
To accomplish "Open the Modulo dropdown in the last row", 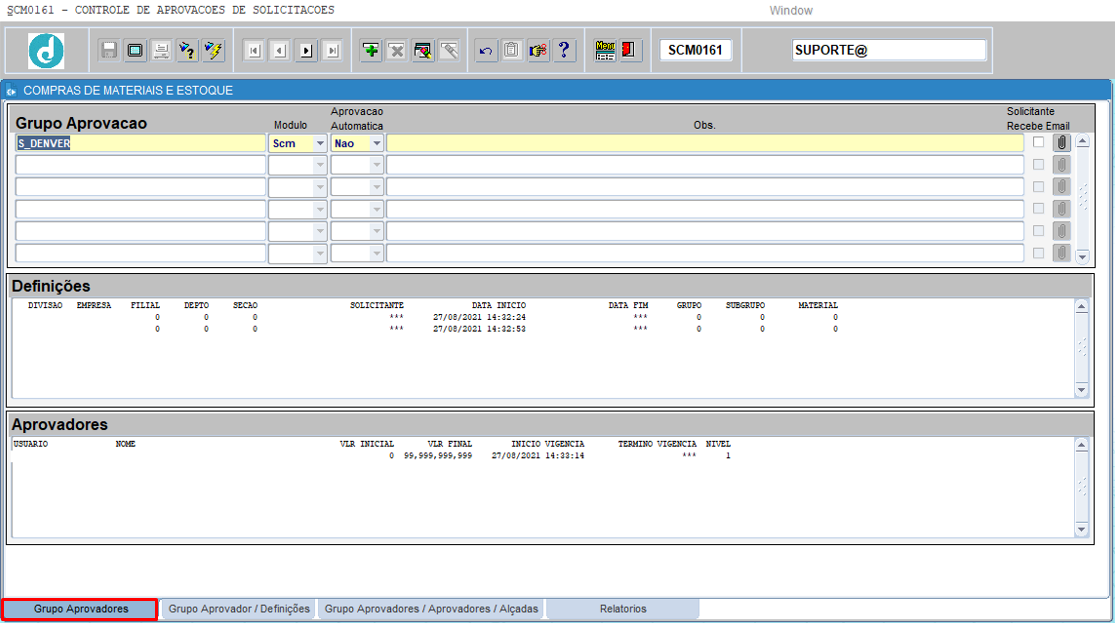I will (x=320, y=253).
